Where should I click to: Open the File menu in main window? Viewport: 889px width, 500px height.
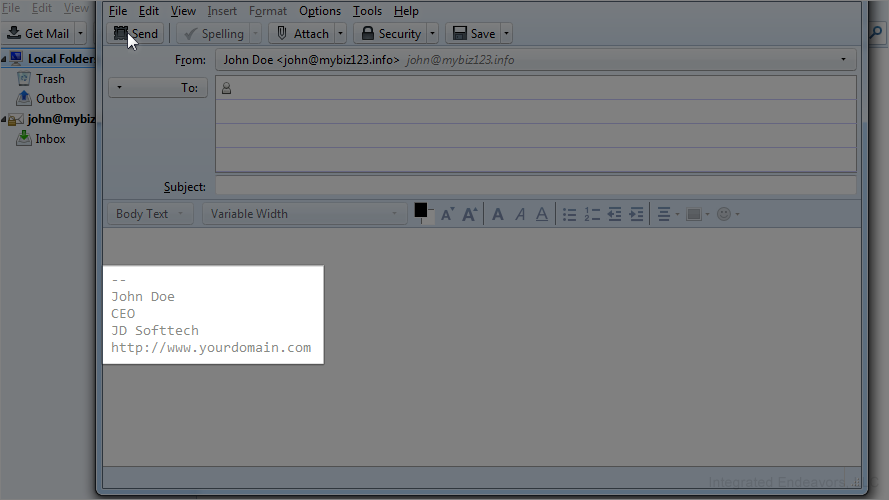click(11, 8)
